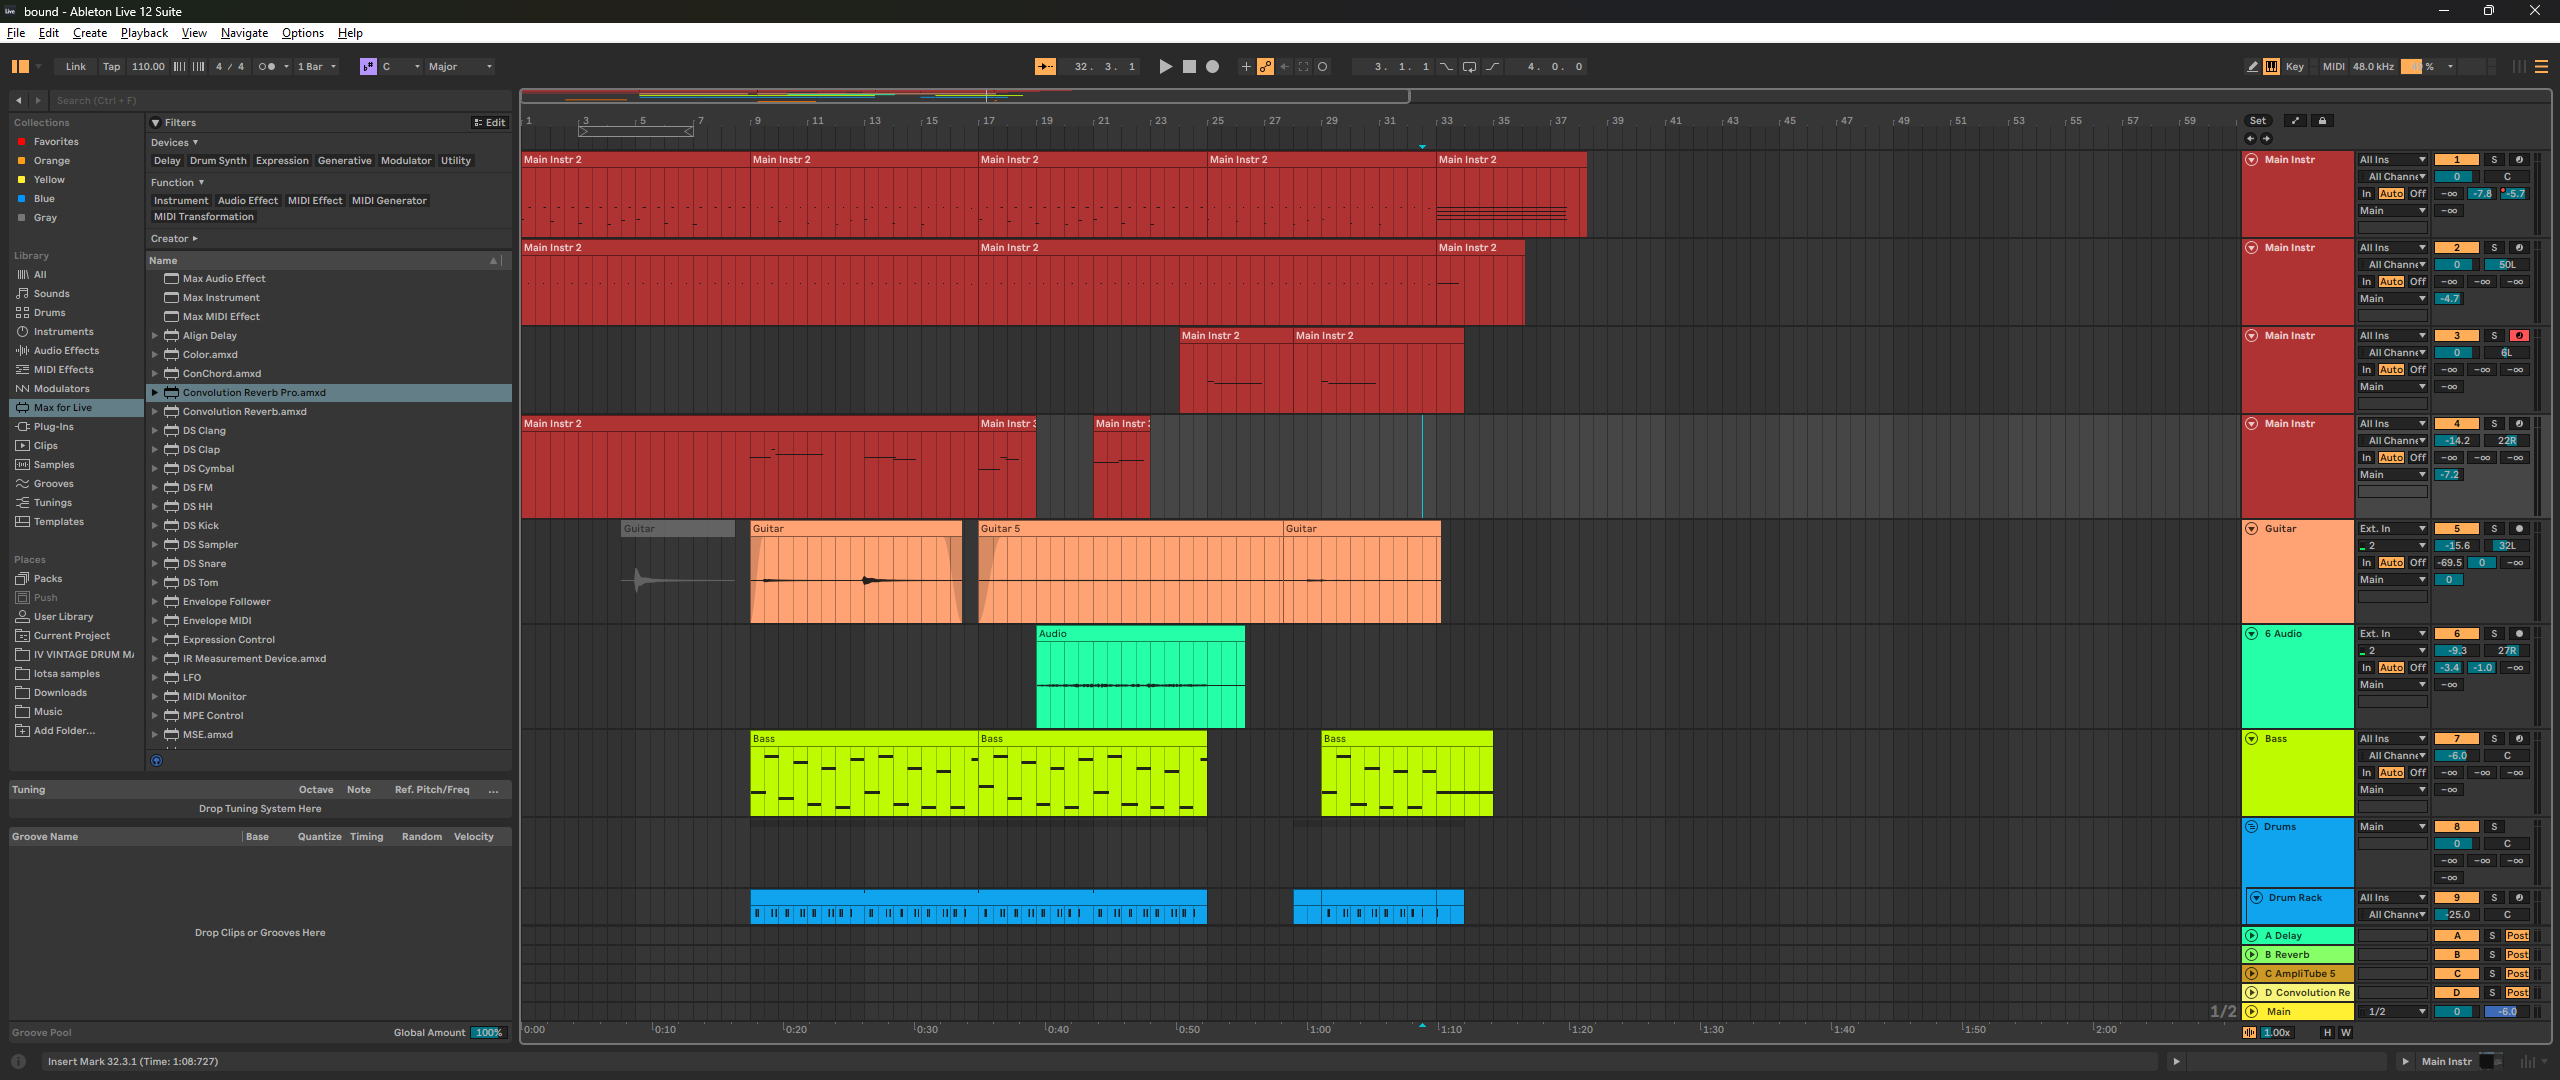Click the Play button in transport

pyautogui.click(x=1165, y=67)
